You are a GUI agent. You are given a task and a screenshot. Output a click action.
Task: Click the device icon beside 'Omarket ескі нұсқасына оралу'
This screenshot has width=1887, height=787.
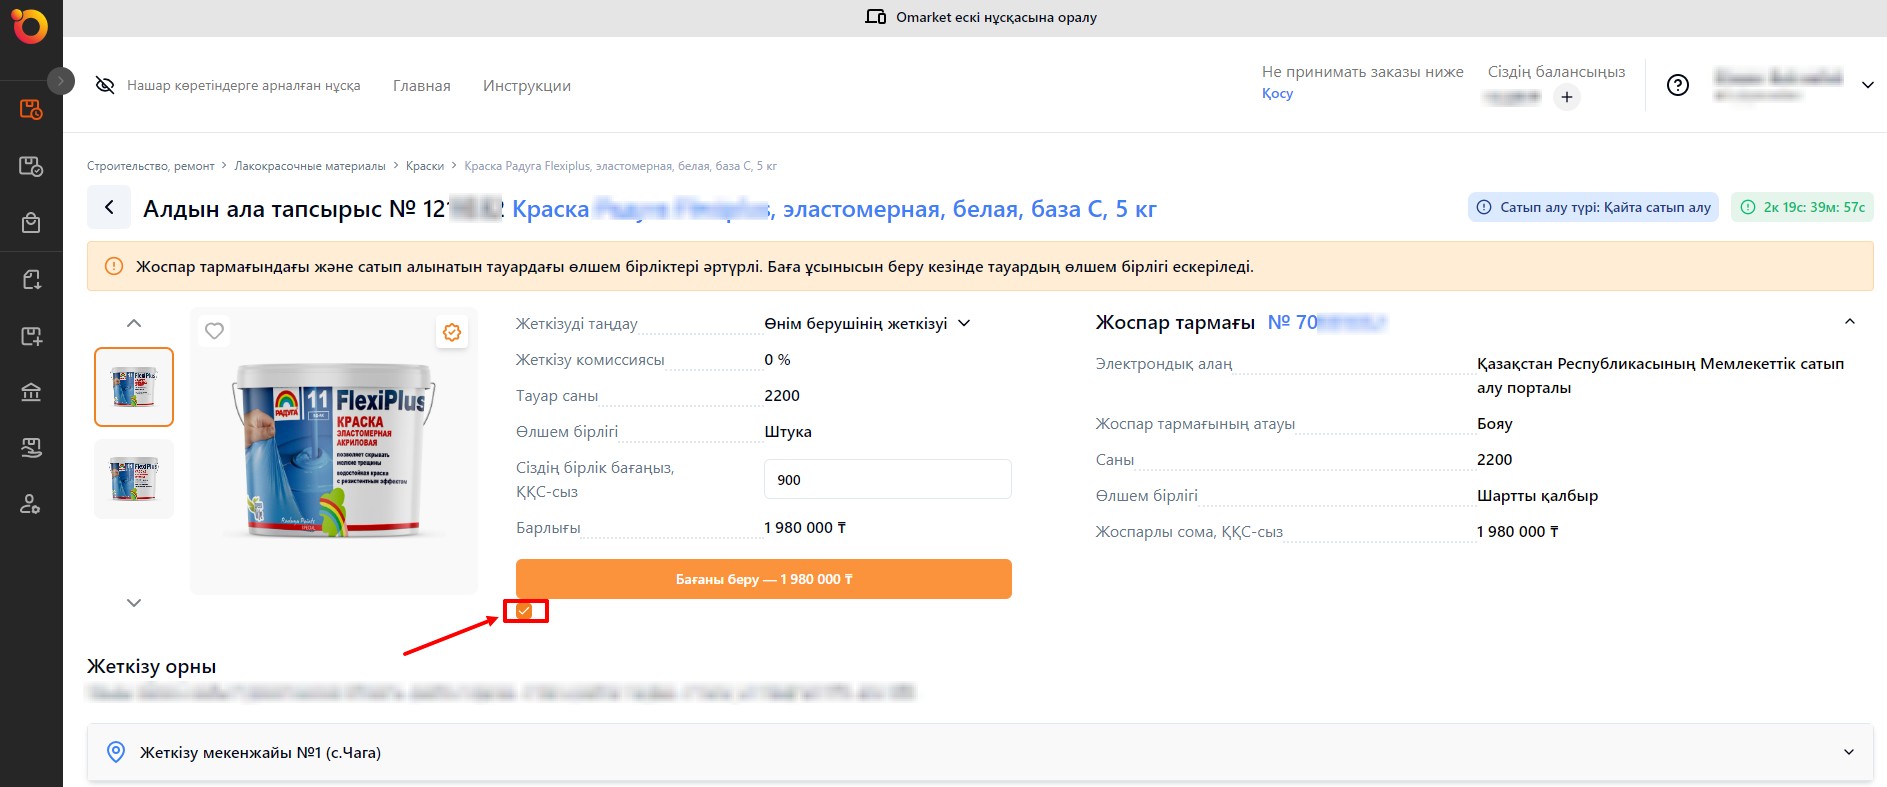(x=875, y=17)
